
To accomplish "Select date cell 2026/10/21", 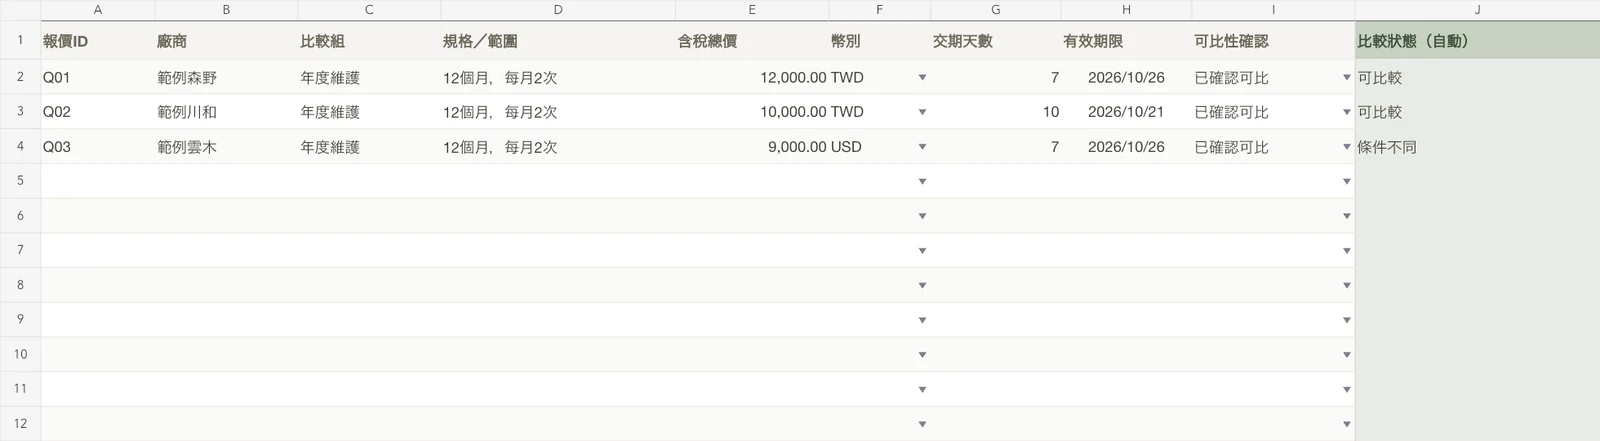I will [x=1126, y=112].
